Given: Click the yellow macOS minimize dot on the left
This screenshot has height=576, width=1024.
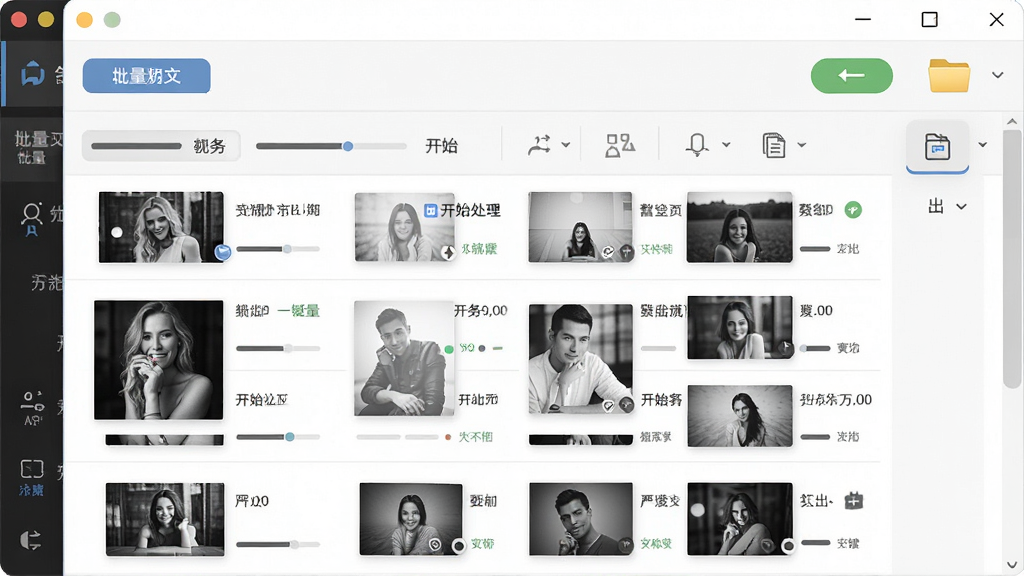Looking at the screenshot, I should point(46,20).
